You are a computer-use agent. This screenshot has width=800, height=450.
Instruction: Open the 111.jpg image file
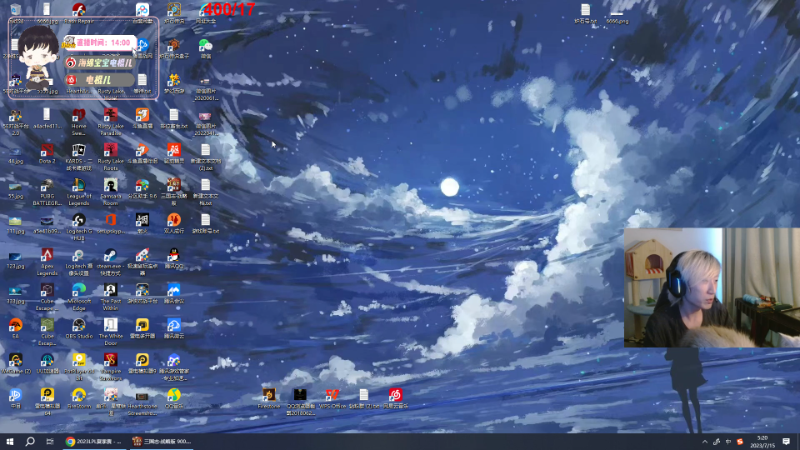pos(15,221)
